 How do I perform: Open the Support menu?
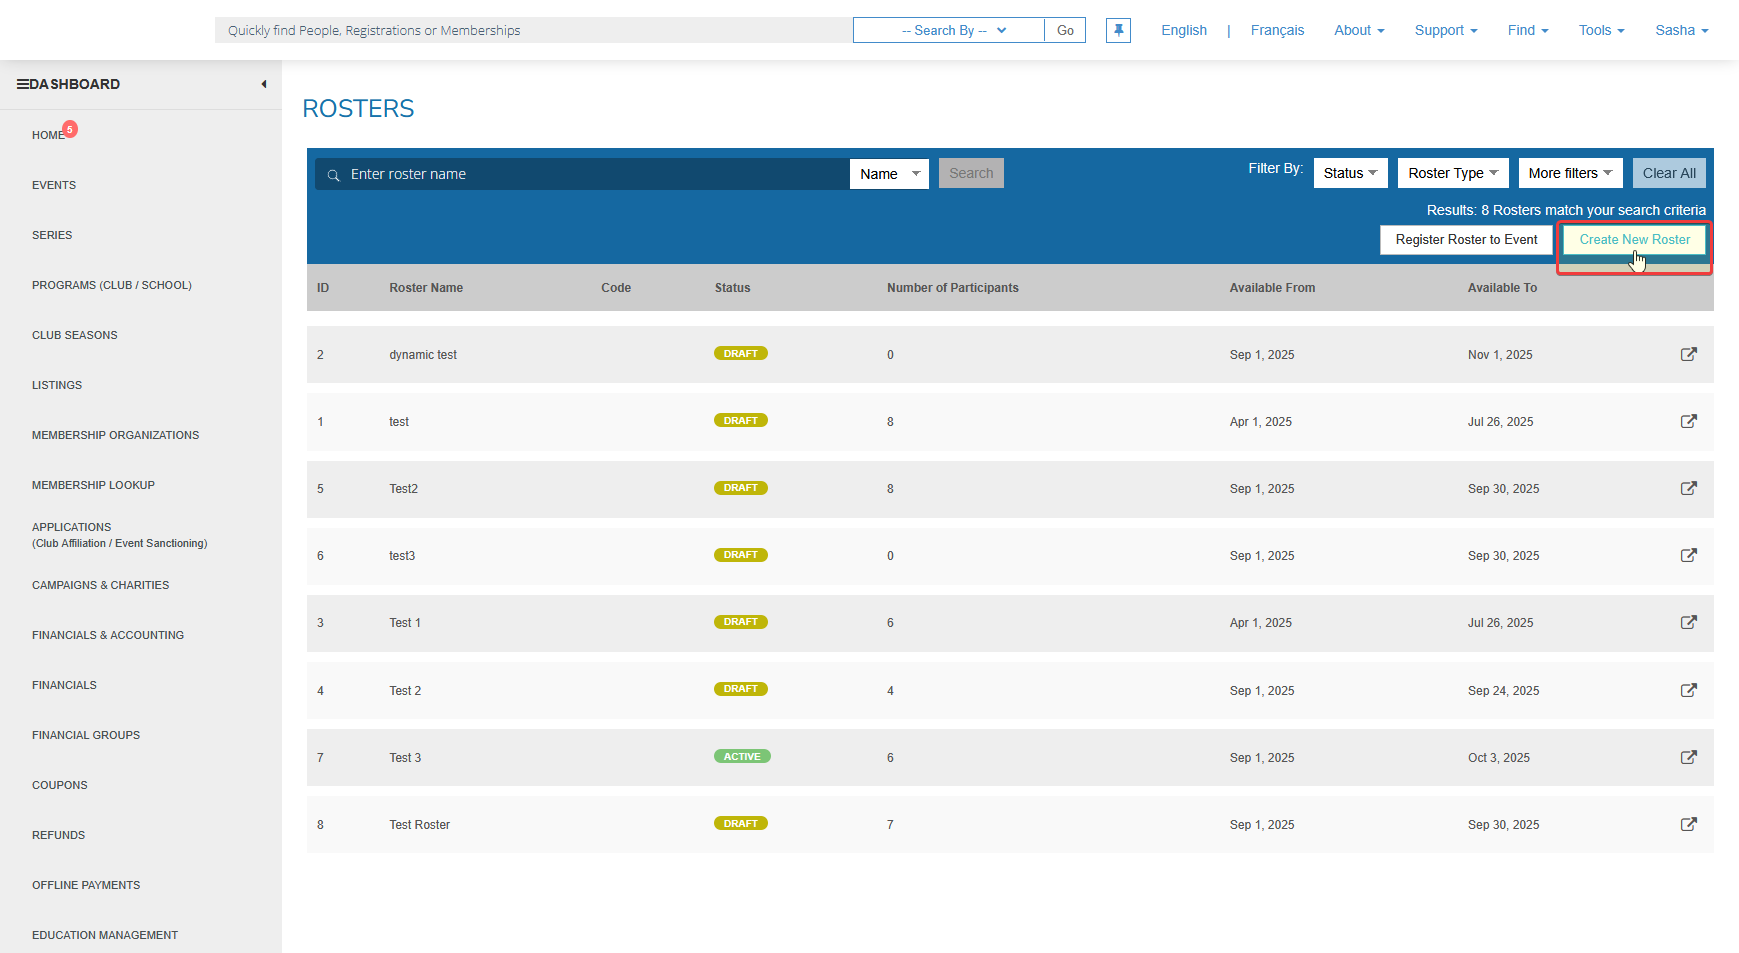(x=1445, y=30)
